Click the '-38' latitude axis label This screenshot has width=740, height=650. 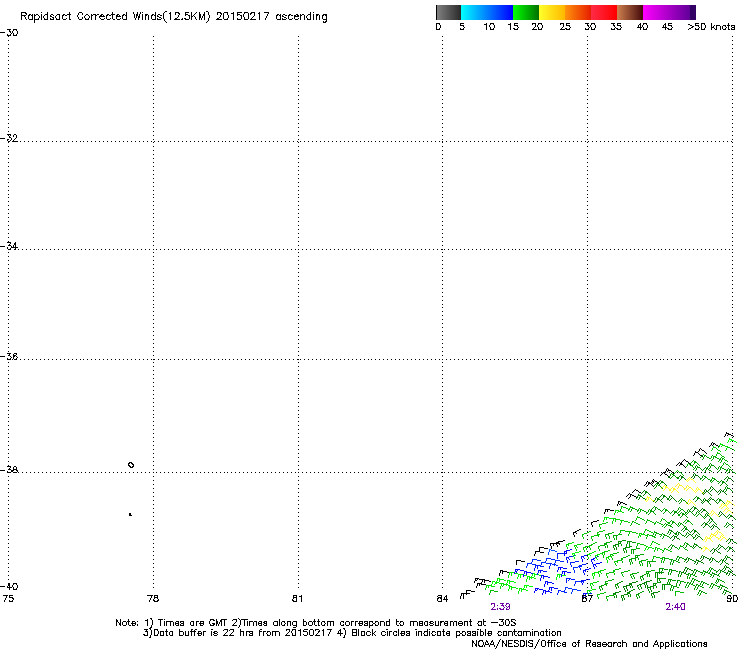[x=9, y=470]
